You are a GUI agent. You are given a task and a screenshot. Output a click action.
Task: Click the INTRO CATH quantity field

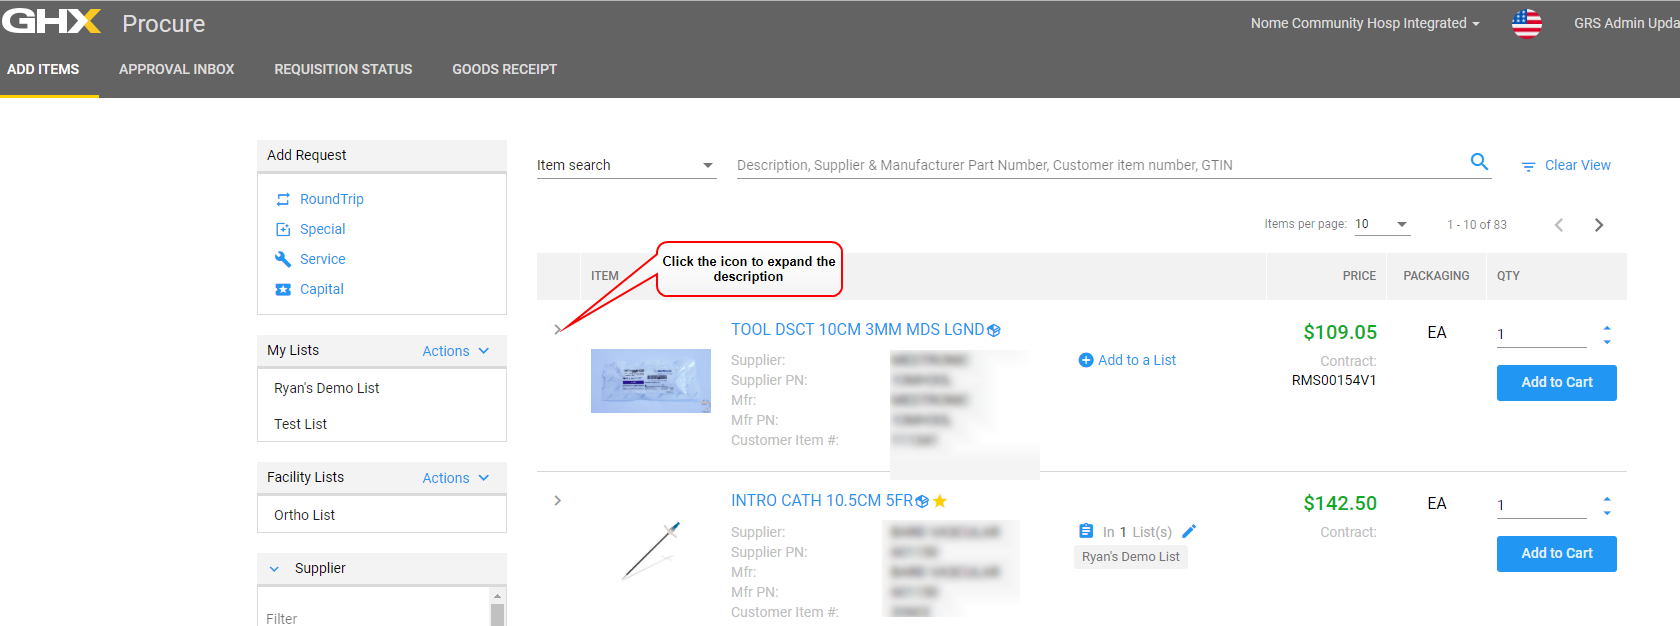1541,505
